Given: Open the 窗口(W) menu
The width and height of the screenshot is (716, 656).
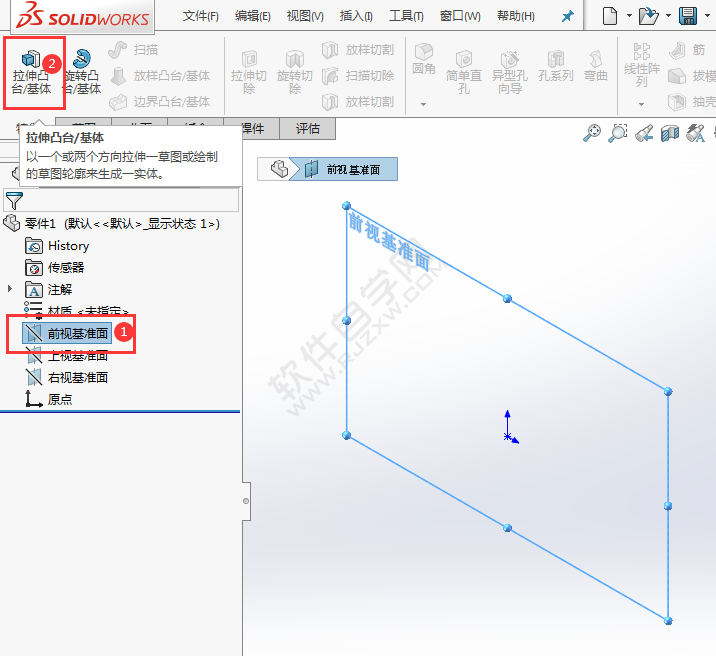Looking at the screenshot, I should [x=460, y=16].
